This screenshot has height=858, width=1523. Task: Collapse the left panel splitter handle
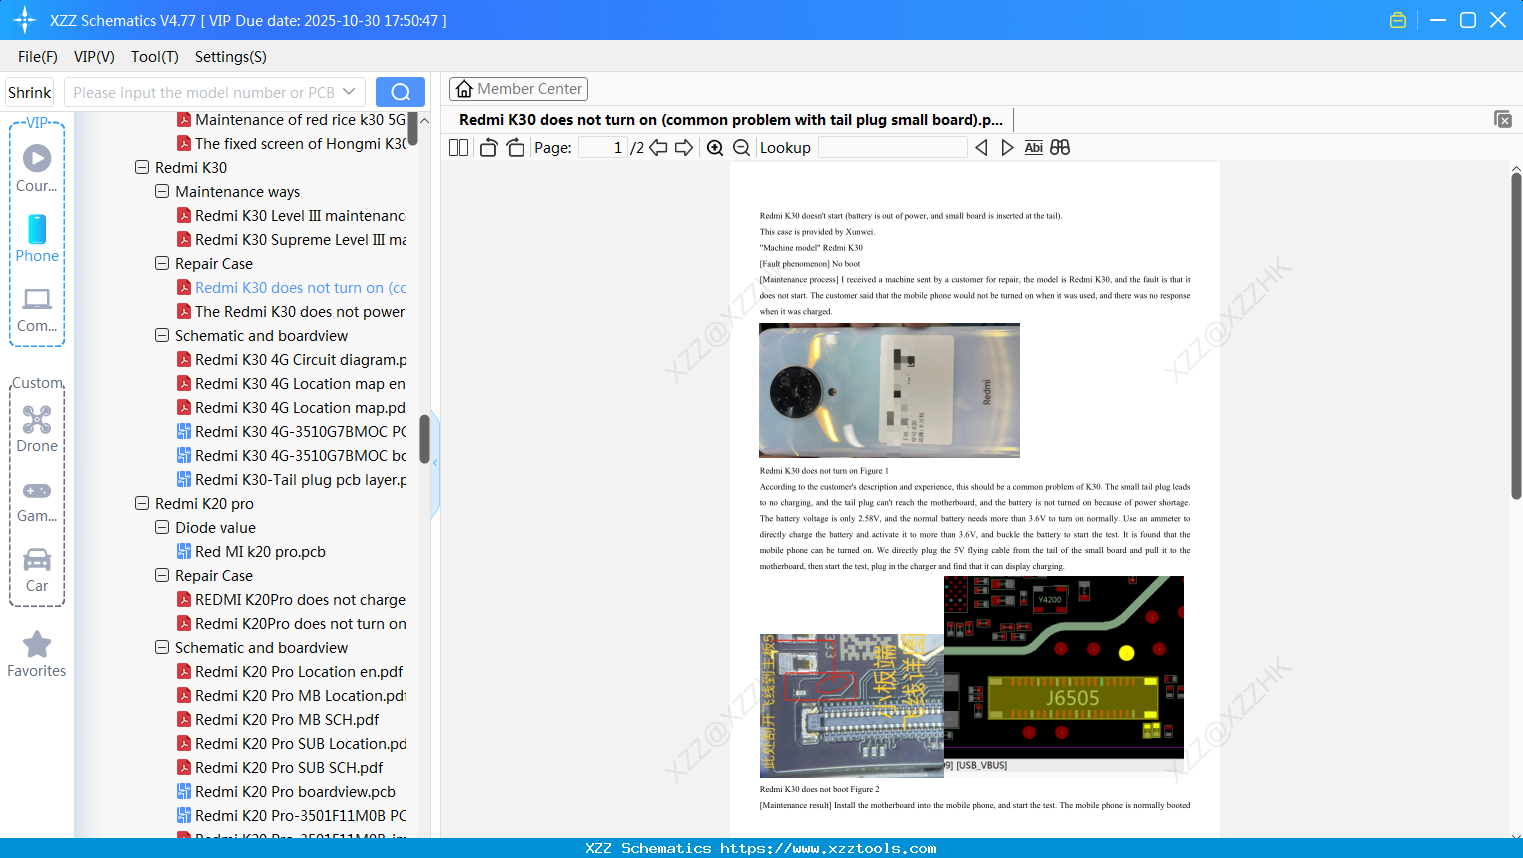click(435, 462)
